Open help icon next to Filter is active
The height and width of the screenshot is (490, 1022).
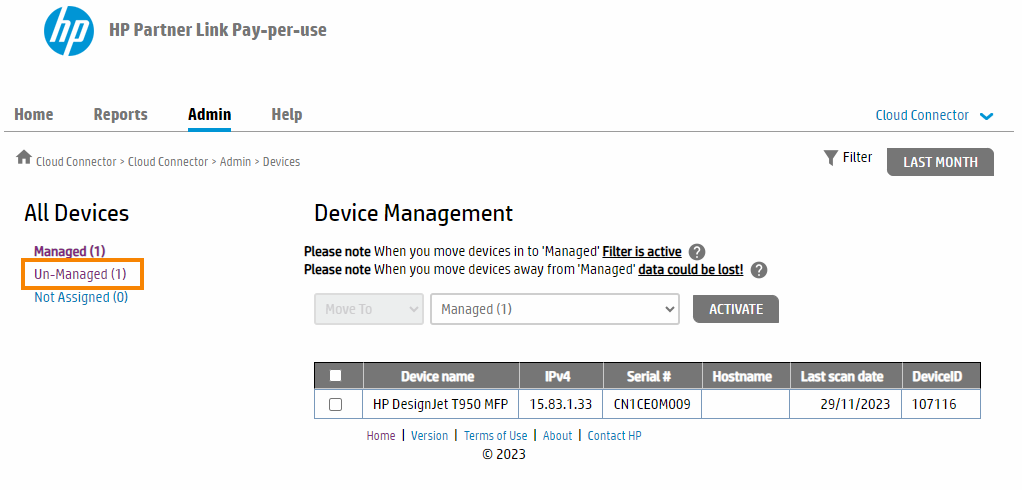pyautogui.click(x=697, y=252)
